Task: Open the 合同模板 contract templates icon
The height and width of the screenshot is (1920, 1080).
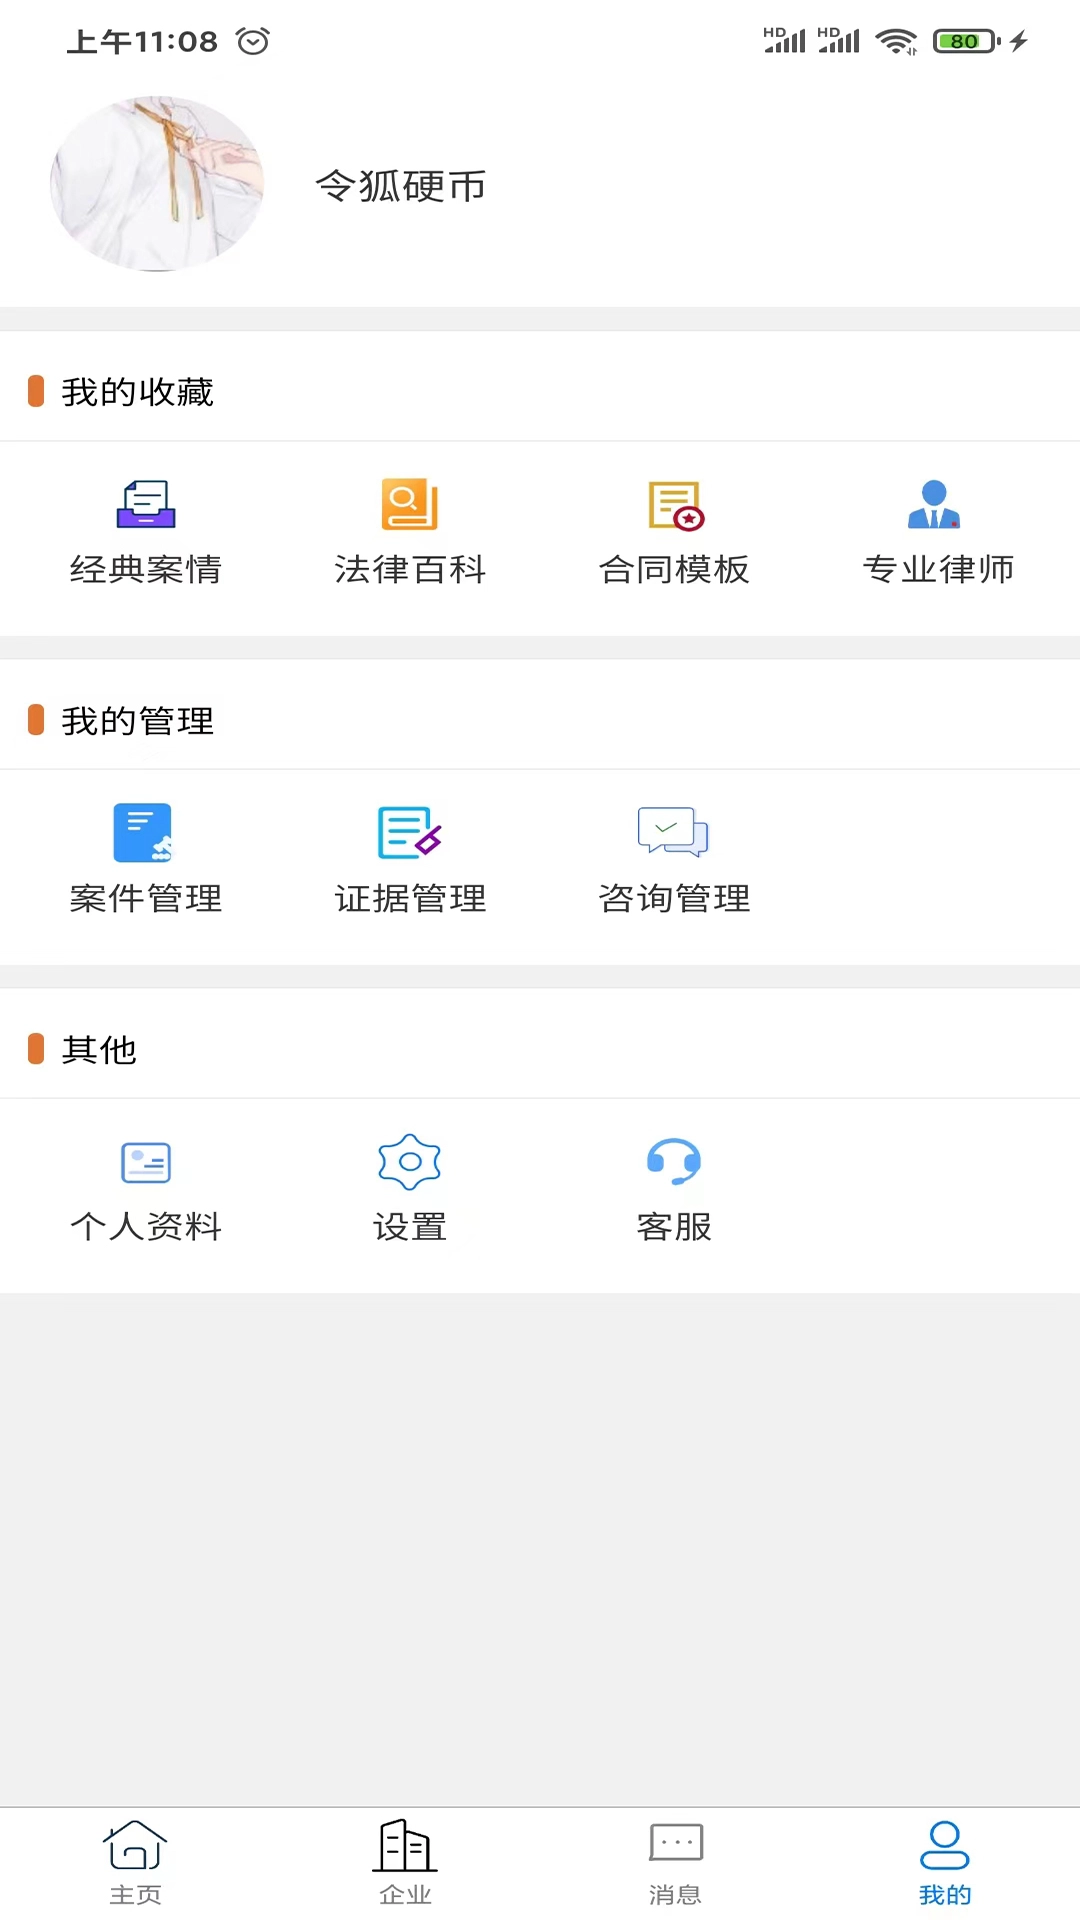Action: [x=675, y=505]
